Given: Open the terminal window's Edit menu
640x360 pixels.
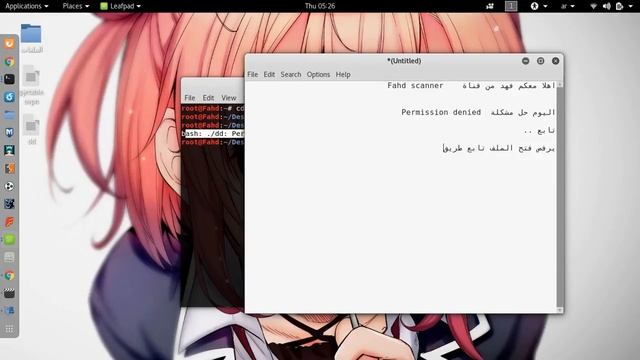Looking at the screenshot, I should pyautogui.click(x=208, y=98).
